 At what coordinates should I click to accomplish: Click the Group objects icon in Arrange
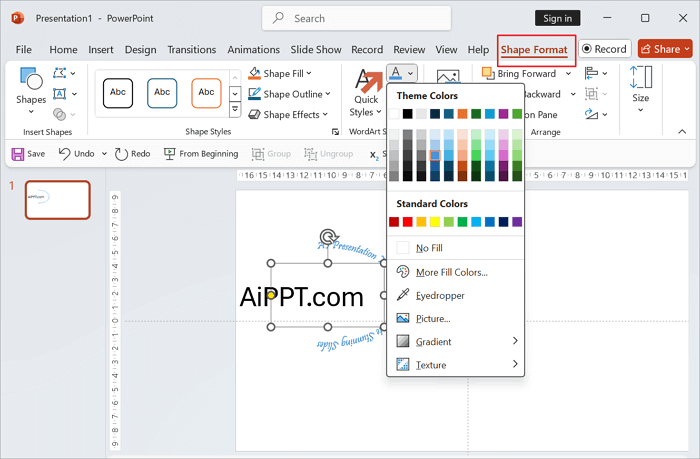pos(591,94)
